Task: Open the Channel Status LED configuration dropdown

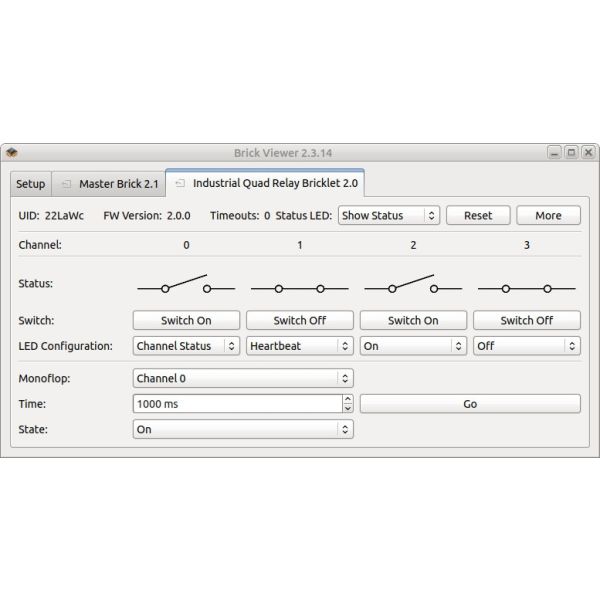Action: pyautogui.click(x=186, y=346)
